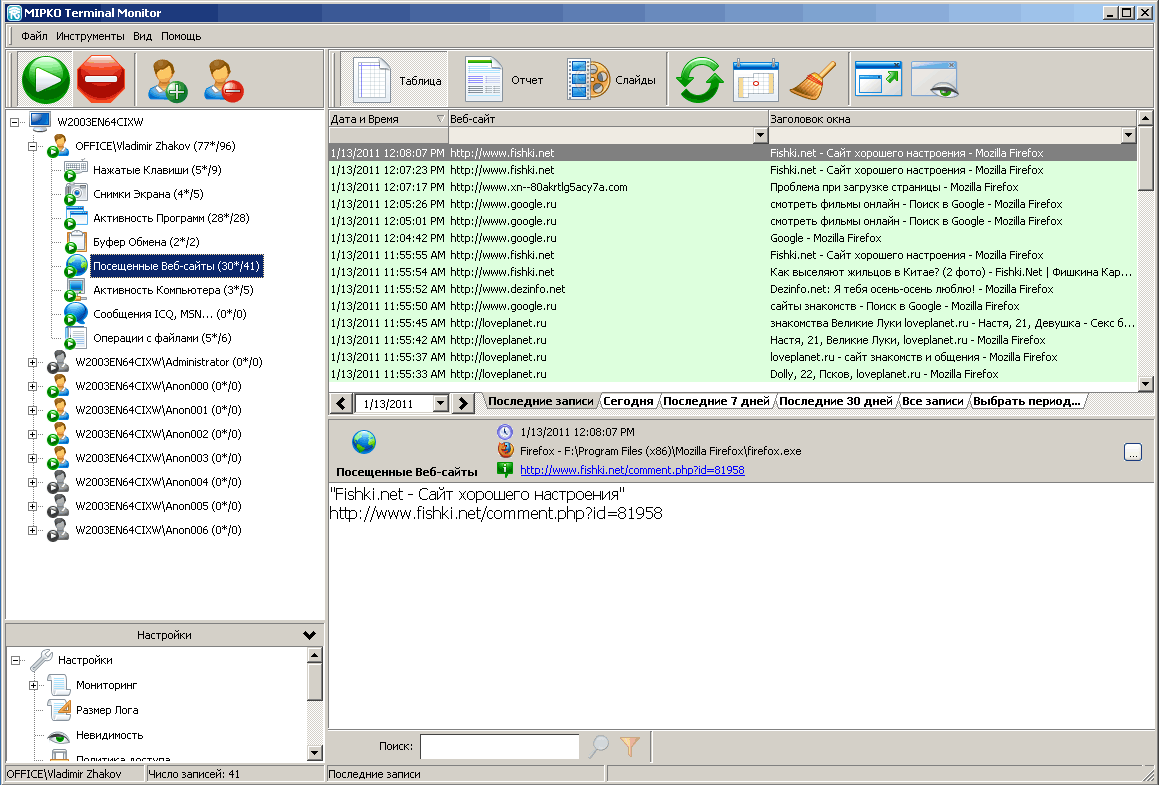Image resolution: width=1159 pixels, height=785 pixels.
Task: Open Операции с файлами node
Action: (x=162, y=338)
